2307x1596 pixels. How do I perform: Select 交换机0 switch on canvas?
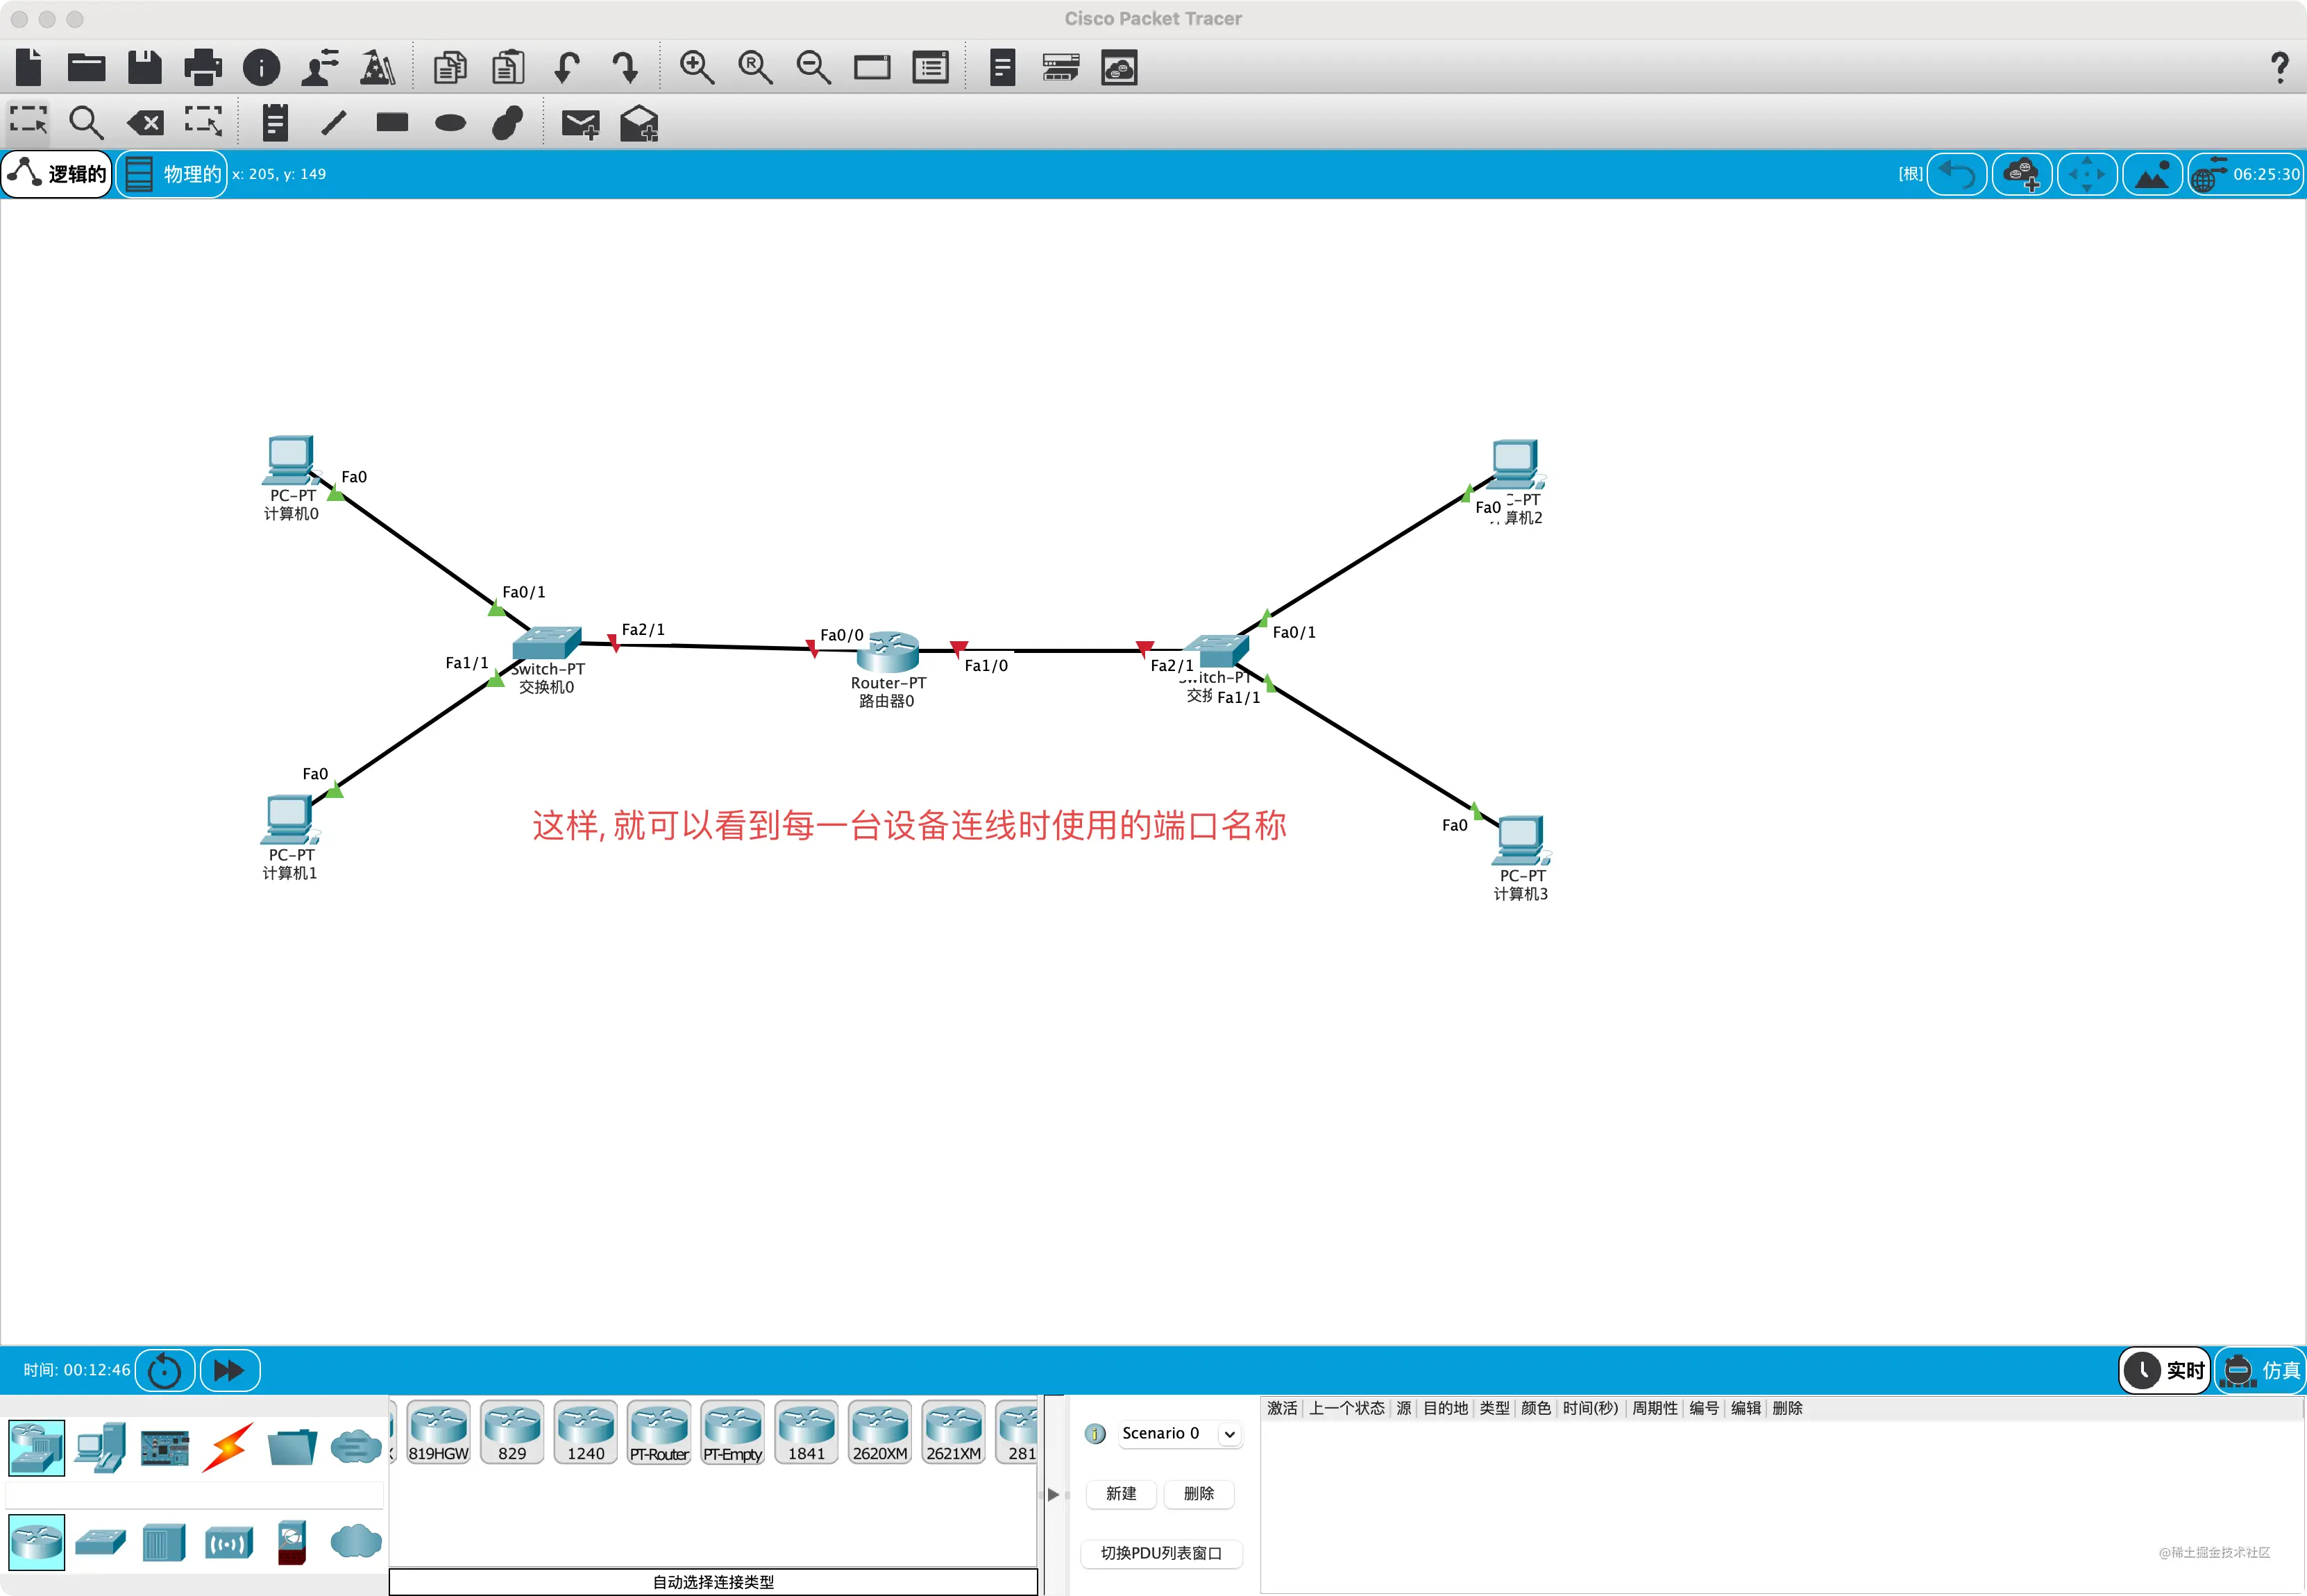point(546,643)
